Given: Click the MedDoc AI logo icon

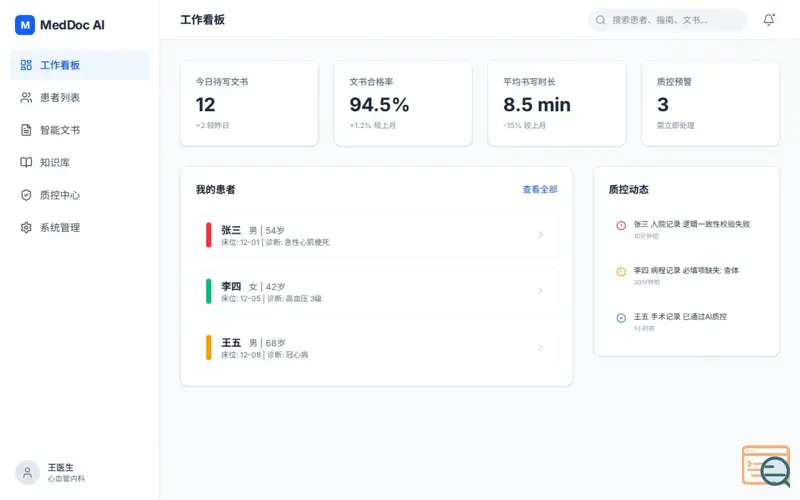Looking at the screenshot, I should click(x=25, y=25).
